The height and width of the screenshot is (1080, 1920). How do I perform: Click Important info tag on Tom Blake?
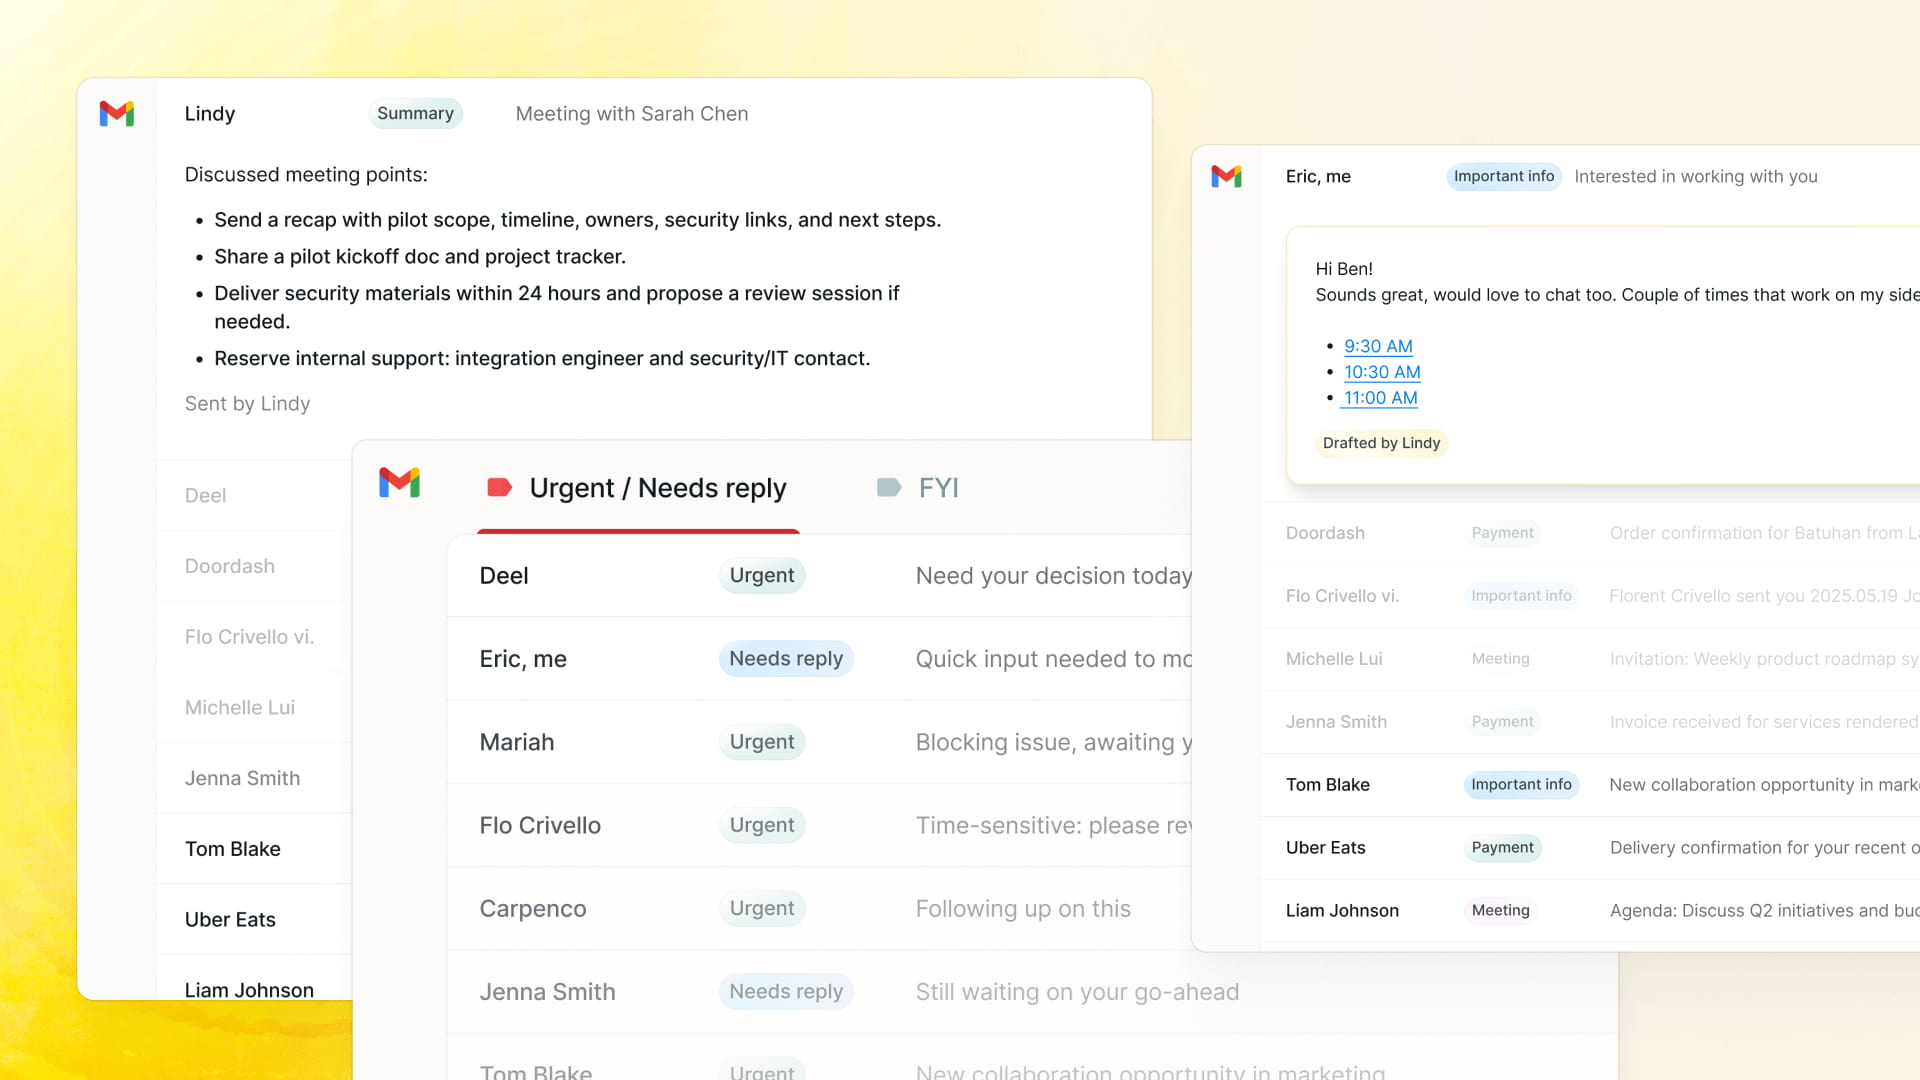point(1521,785)
